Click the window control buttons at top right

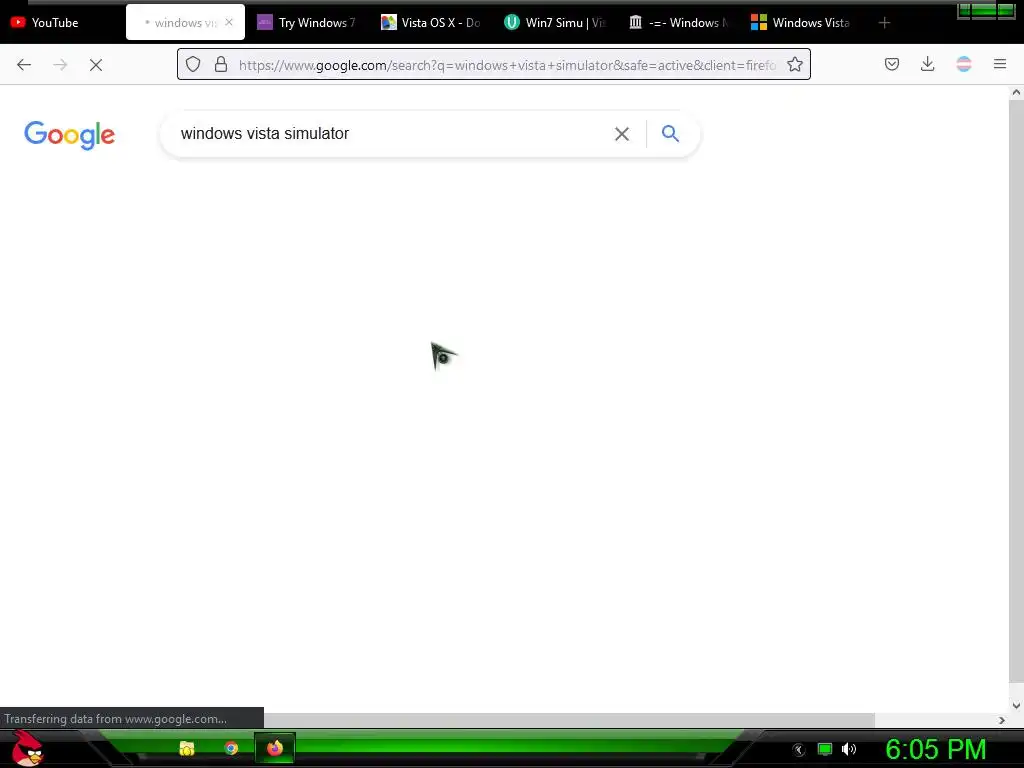[x=986, y=10]
